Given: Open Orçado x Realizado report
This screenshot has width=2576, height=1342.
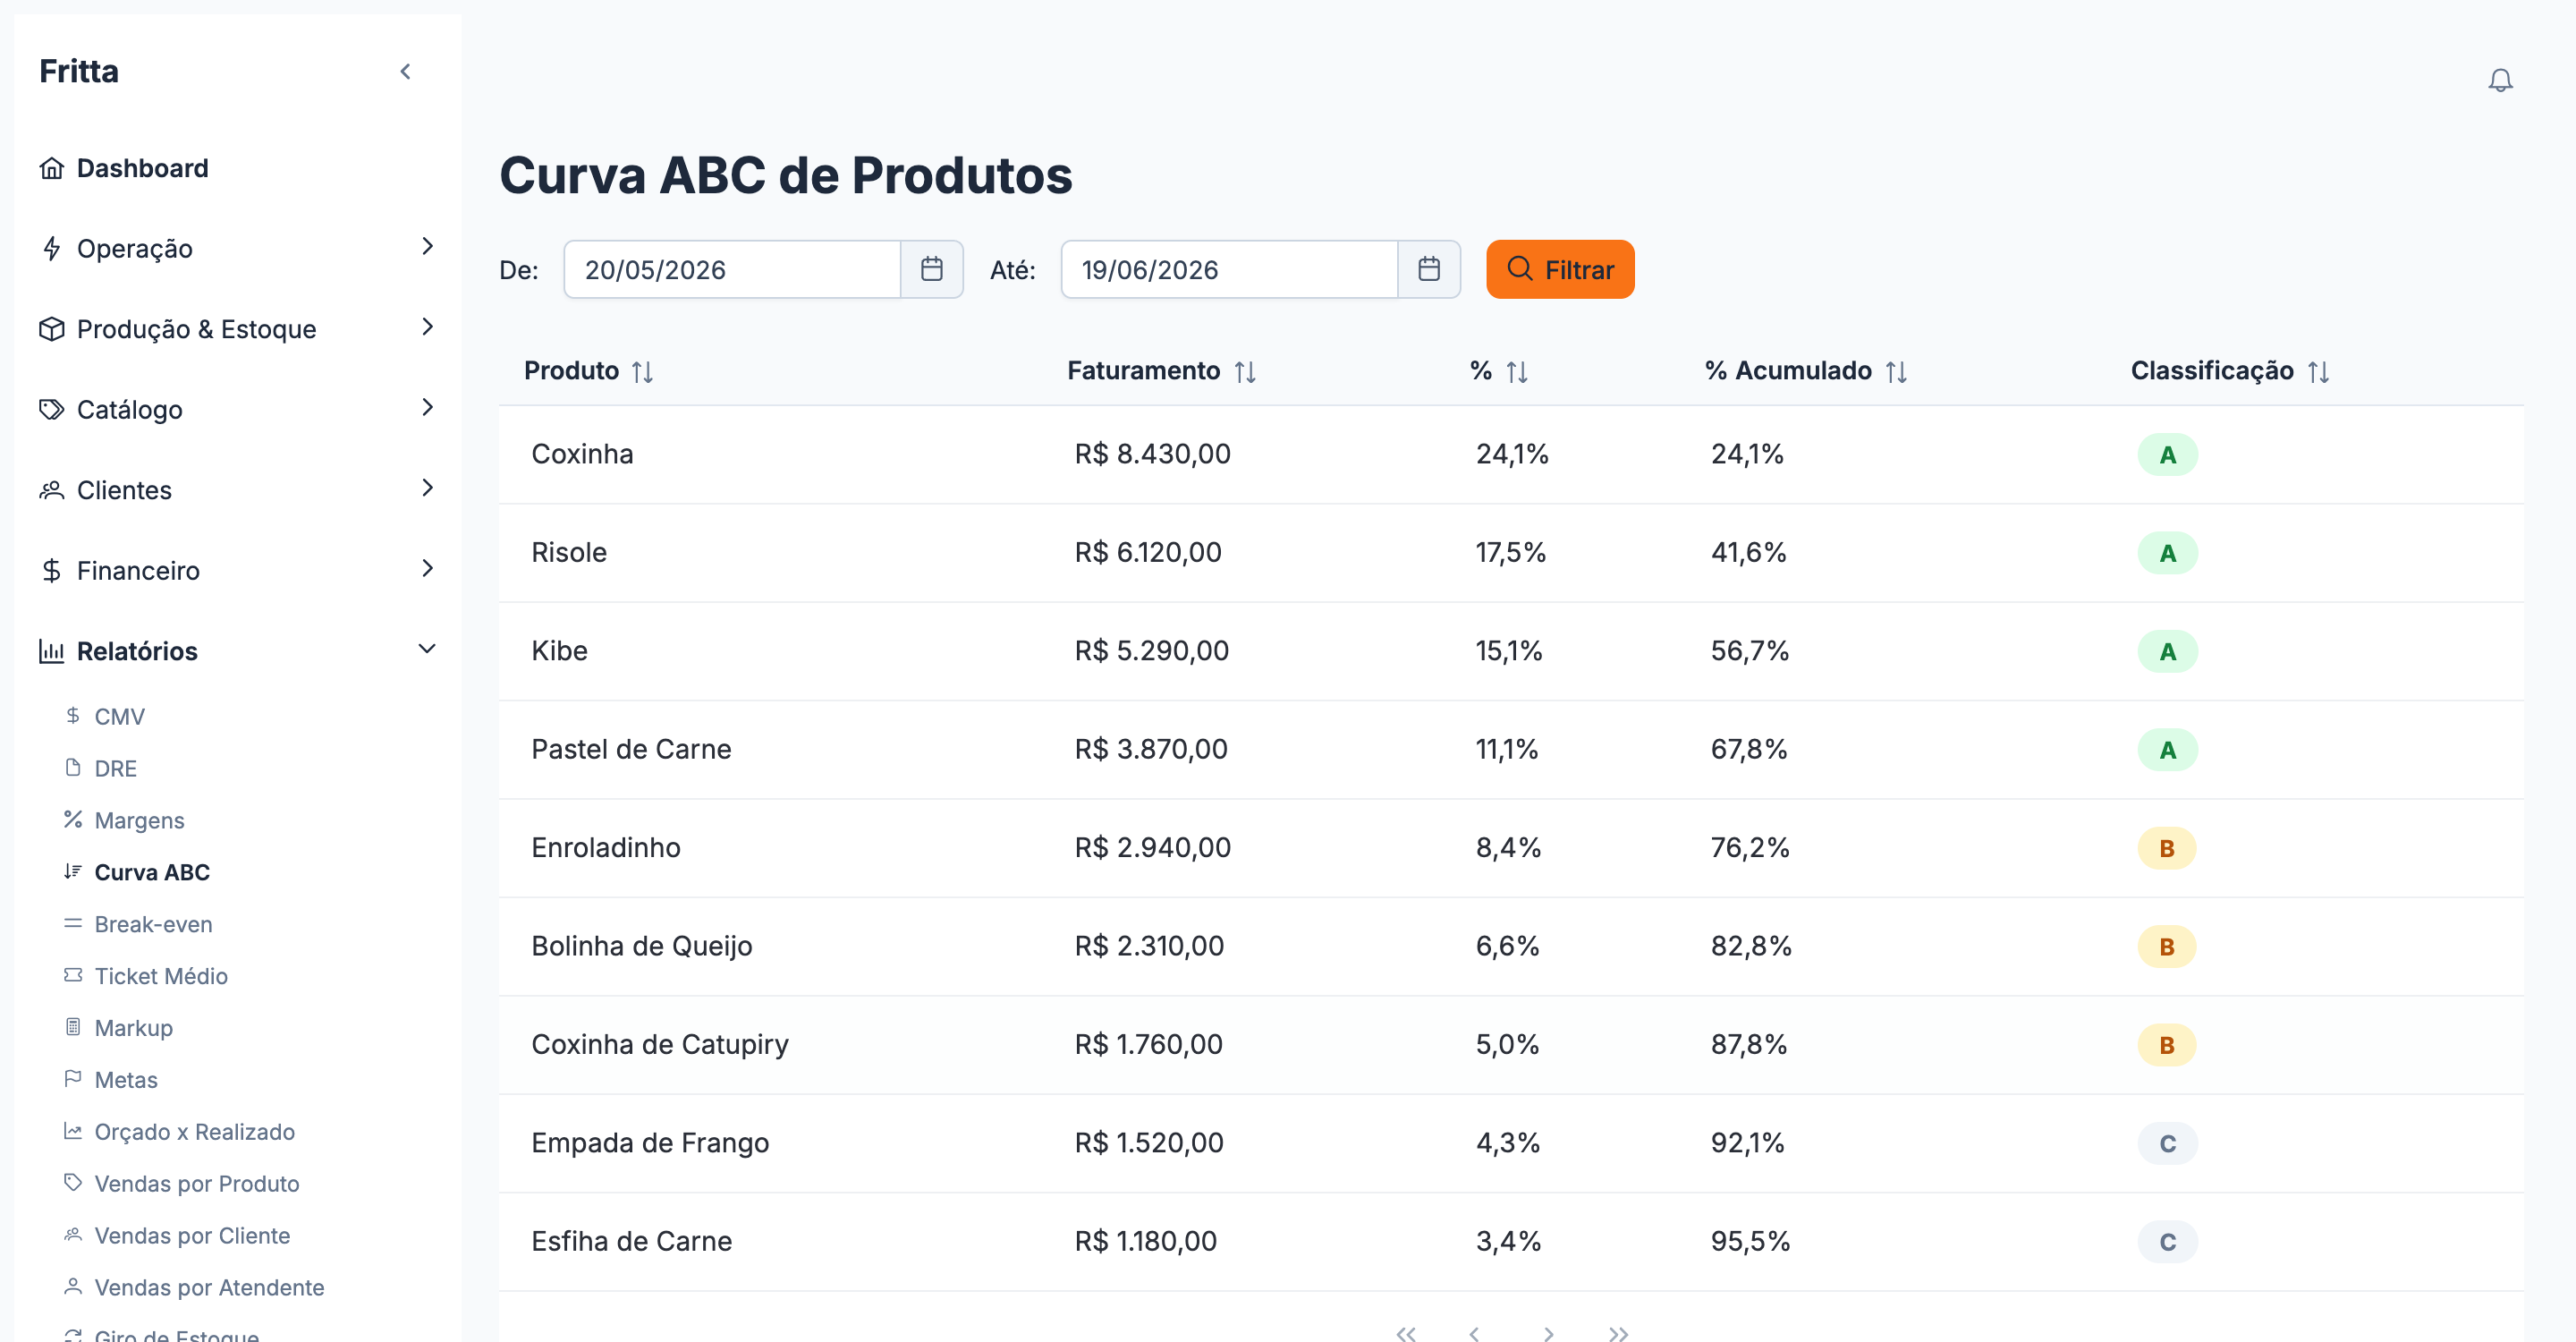Looking at the screenshot, I should pos(194,1132).
